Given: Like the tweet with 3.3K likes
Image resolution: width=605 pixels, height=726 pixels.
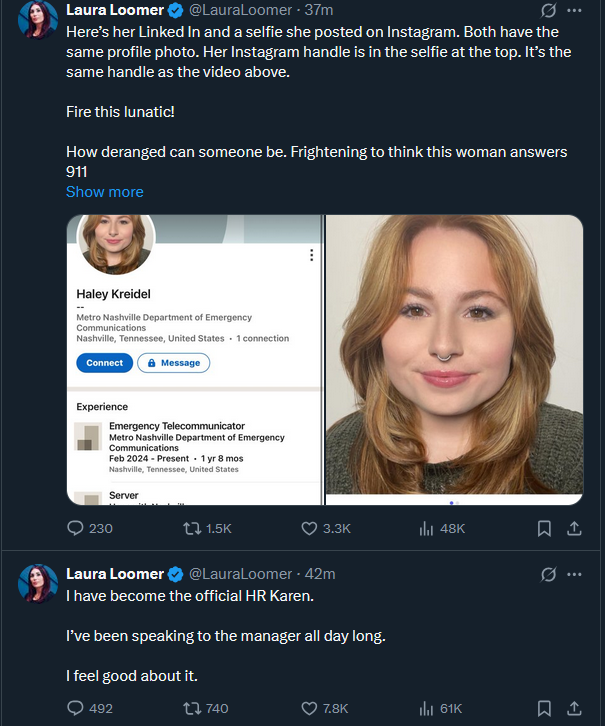Looking at the screenshot, I should pos(309,528).
